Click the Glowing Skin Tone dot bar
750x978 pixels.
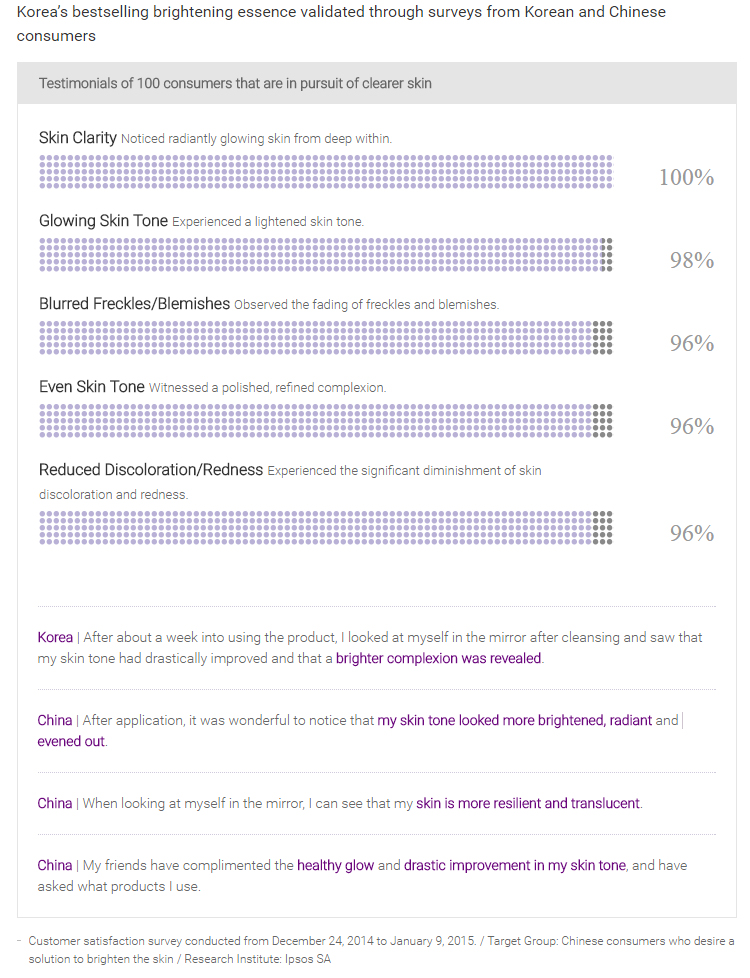[325, 255]
